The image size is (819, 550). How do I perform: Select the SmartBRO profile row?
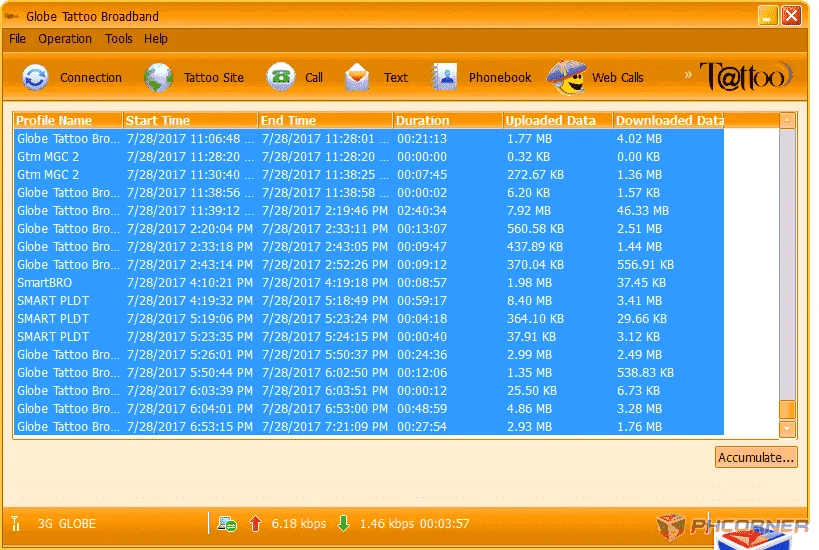[x=368, y=283]
